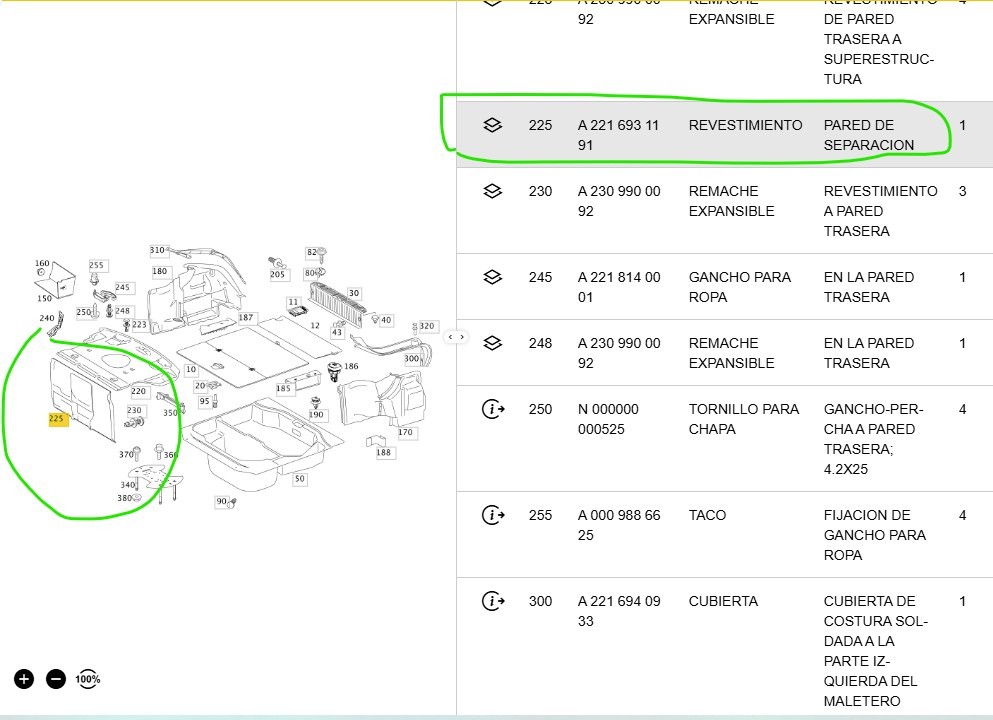Screen dimensions: 993x720
Task: Click layers icon for part row 248
Action: pyautogui.click(x=492, y=344)
